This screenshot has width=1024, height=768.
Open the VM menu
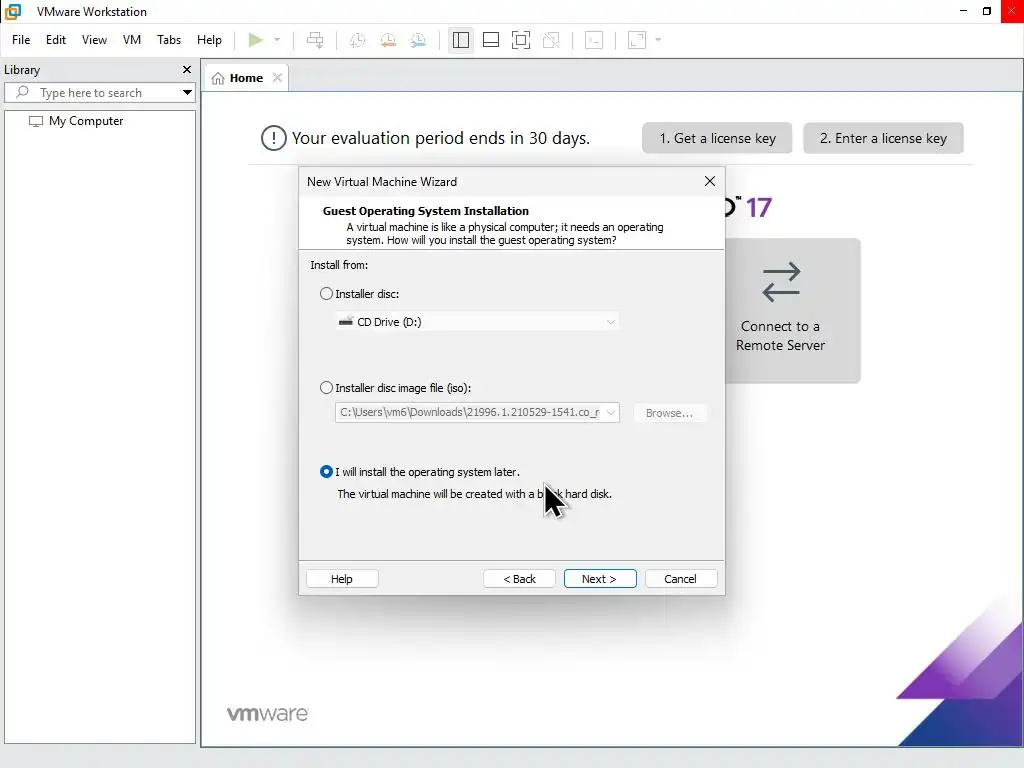[132, 40]
